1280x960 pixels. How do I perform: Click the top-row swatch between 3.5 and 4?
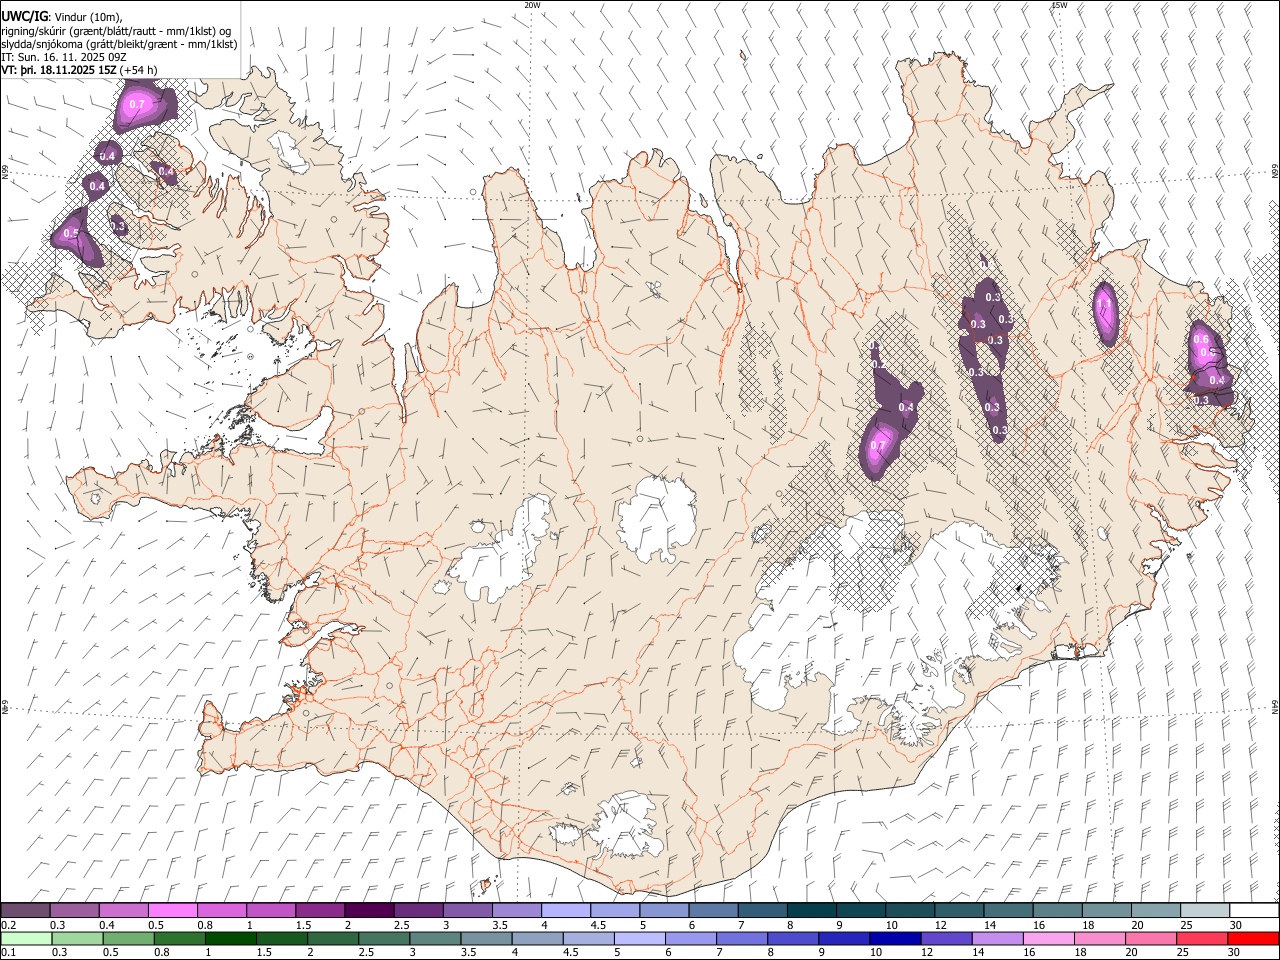click(x=517, y=911)
